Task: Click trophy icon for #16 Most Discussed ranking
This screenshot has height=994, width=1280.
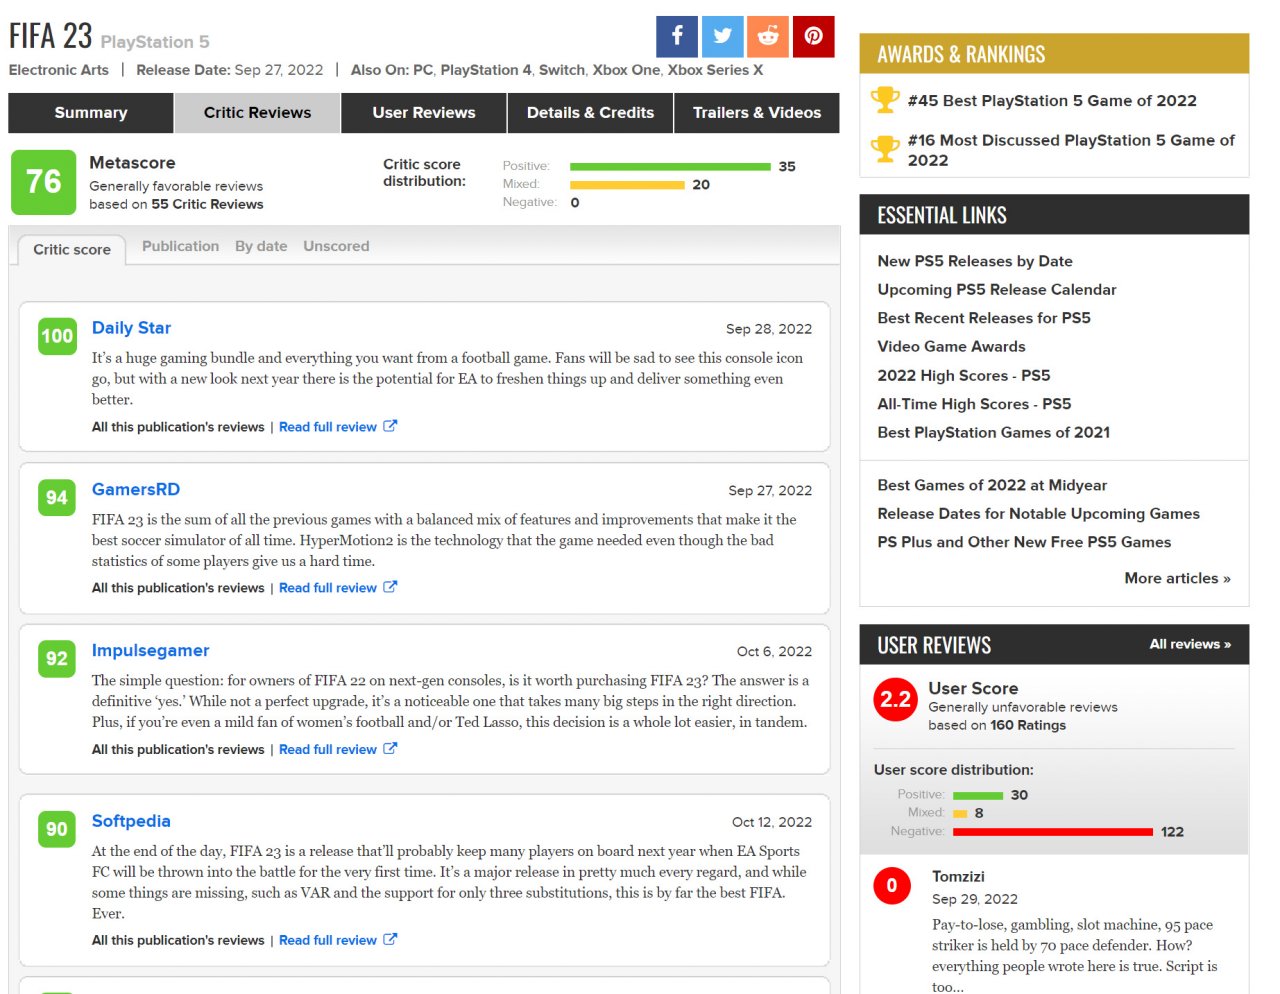Action: 885,149
